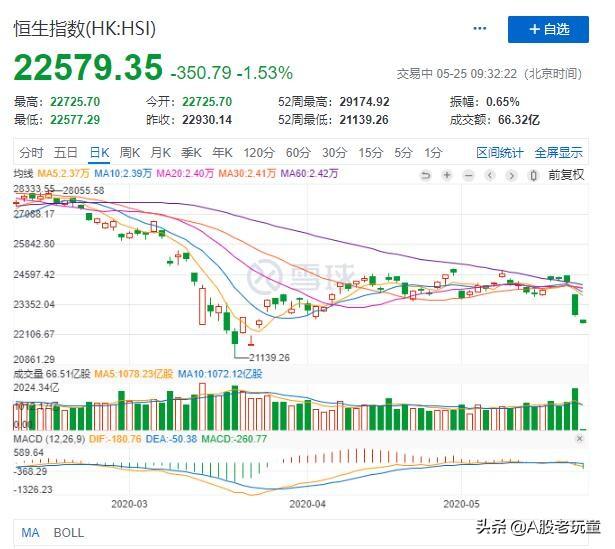615x549 pixels.
Task: Switch to the 30分 chart interval
Action: 334,152
